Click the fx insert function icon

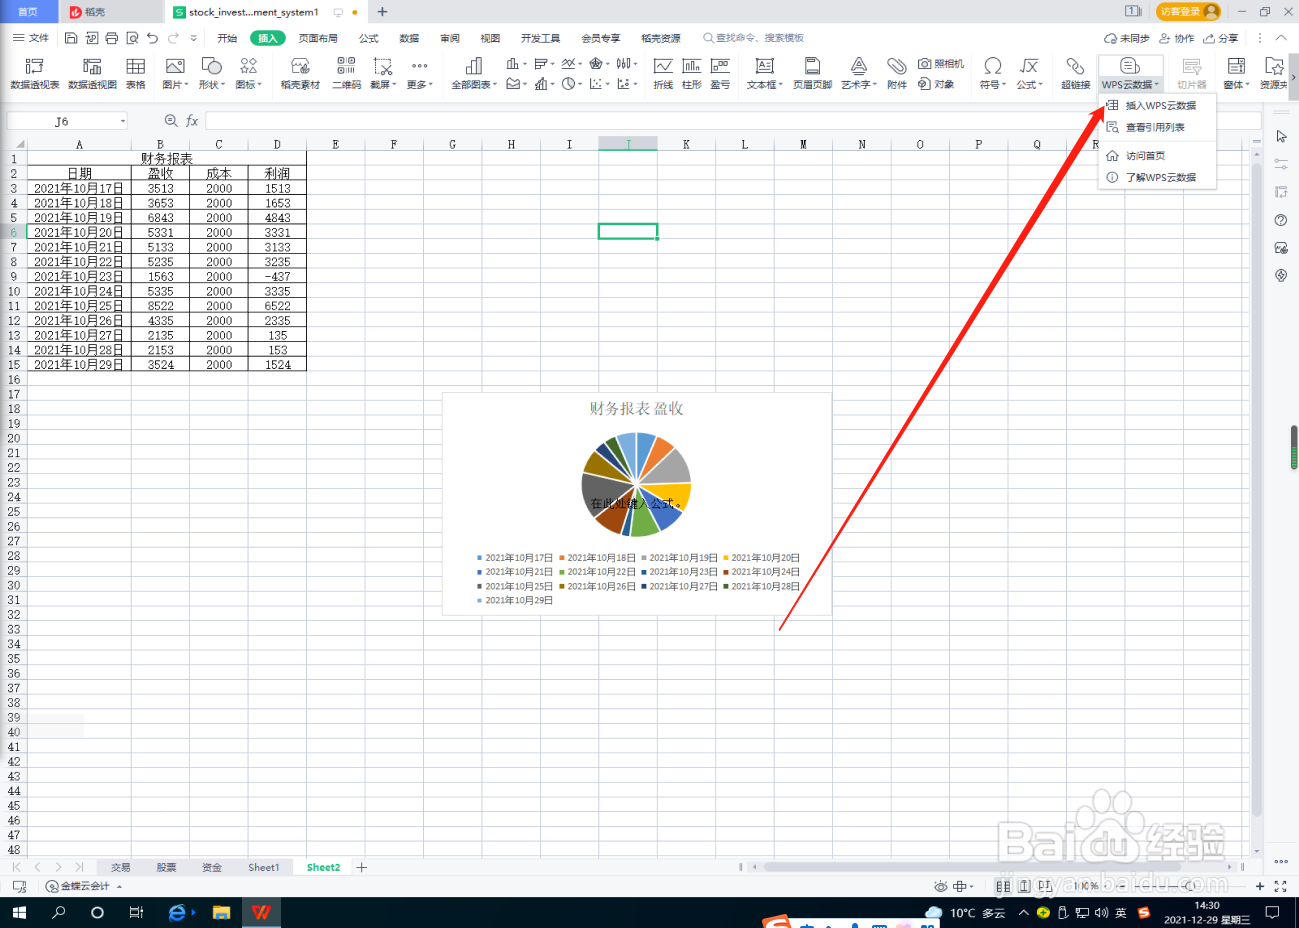[192, 121]
